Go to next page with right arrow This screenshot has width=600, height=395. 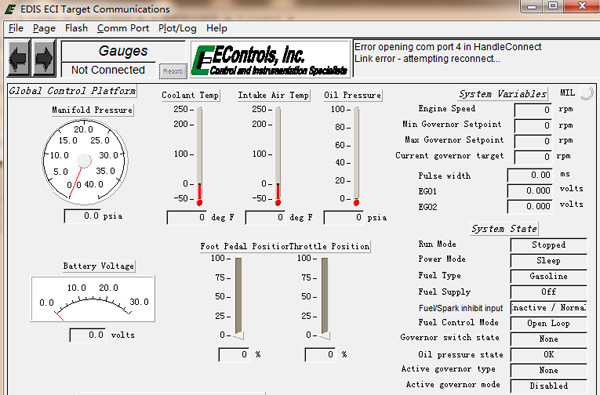point(44,59)
